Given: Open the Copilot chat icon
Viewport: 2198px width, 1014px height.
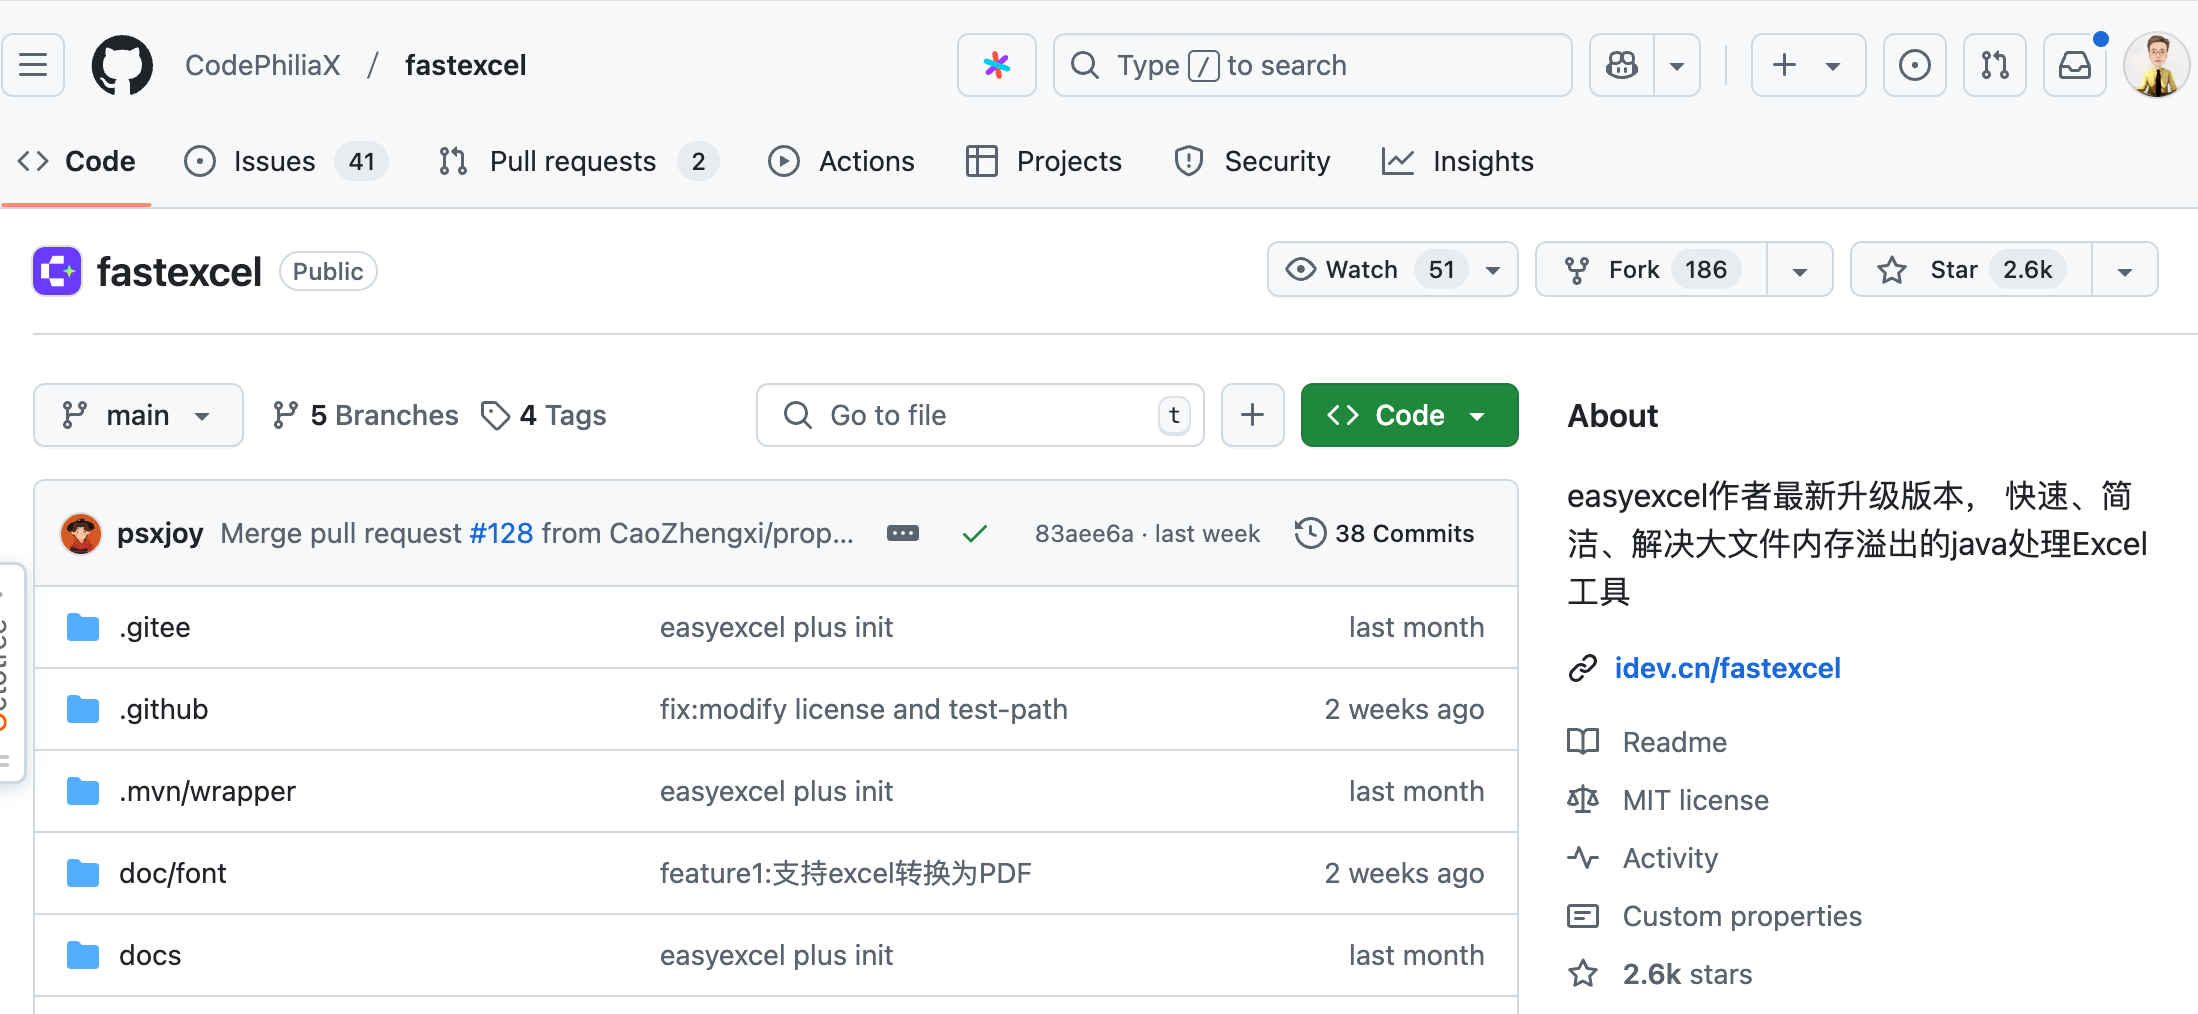Looking at the screenshot, I should [x=1622, y=65].
